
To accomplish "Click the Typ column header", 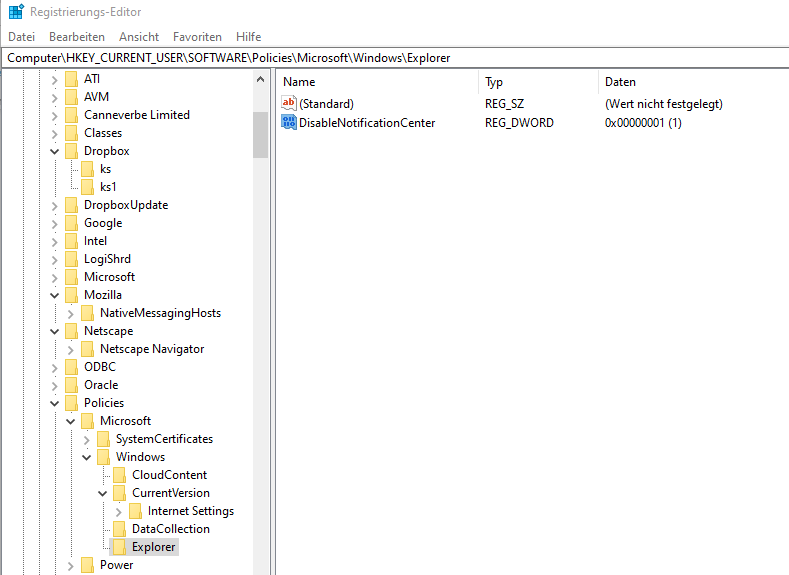I will [x=538, y=82].
